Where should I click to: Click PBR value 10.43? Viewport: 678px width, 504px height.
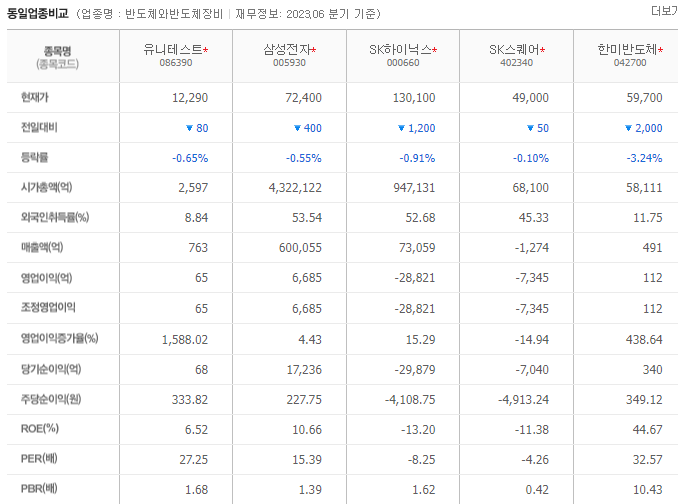coord(647,490)
